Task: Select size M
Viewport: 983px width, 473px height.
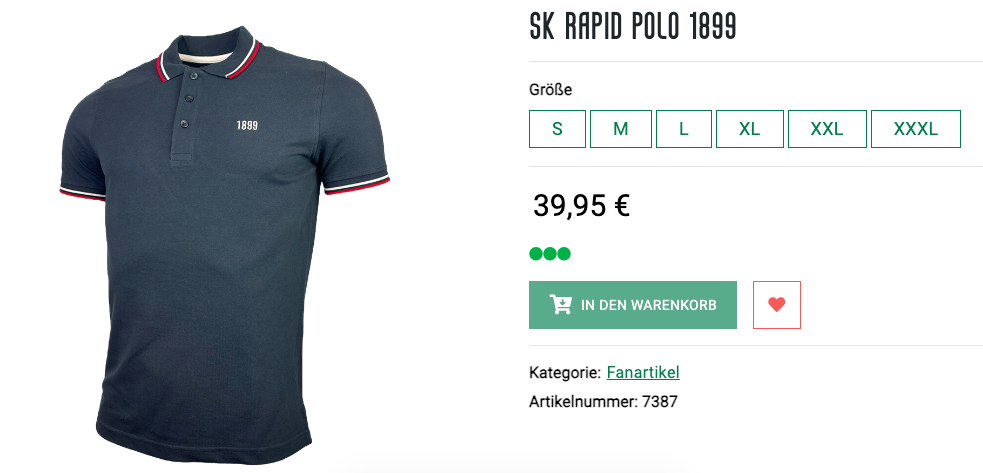Action: tap(621, 129)
